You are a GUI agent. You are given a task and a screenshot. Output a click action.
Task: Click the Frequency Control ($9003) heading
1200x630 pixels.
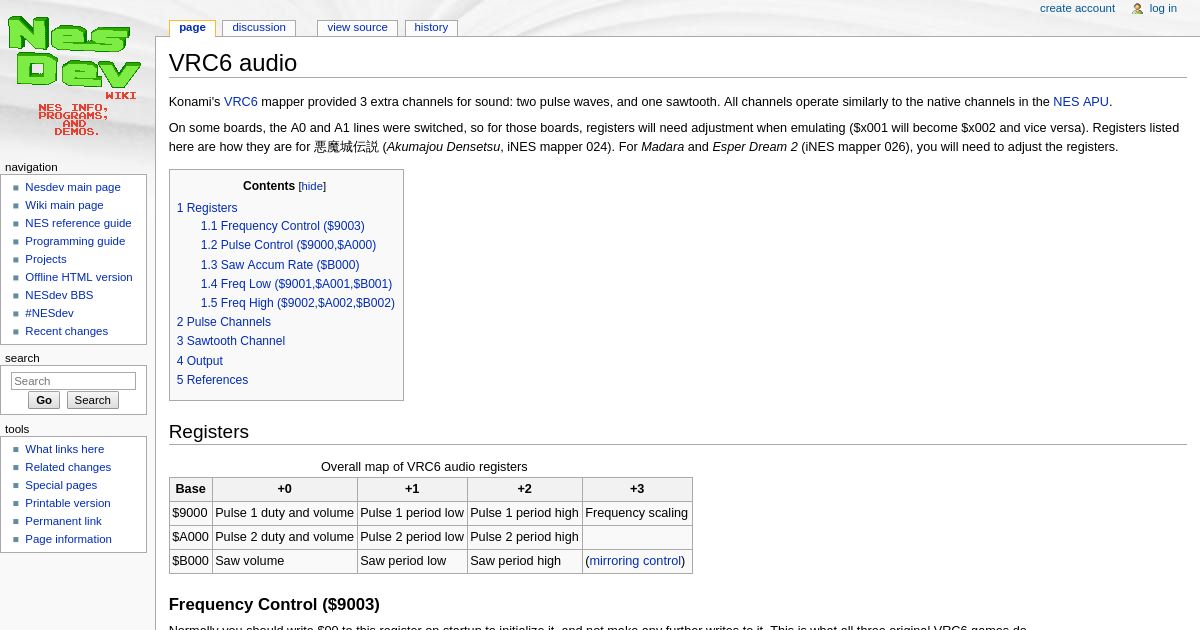[x=274, y=605]
